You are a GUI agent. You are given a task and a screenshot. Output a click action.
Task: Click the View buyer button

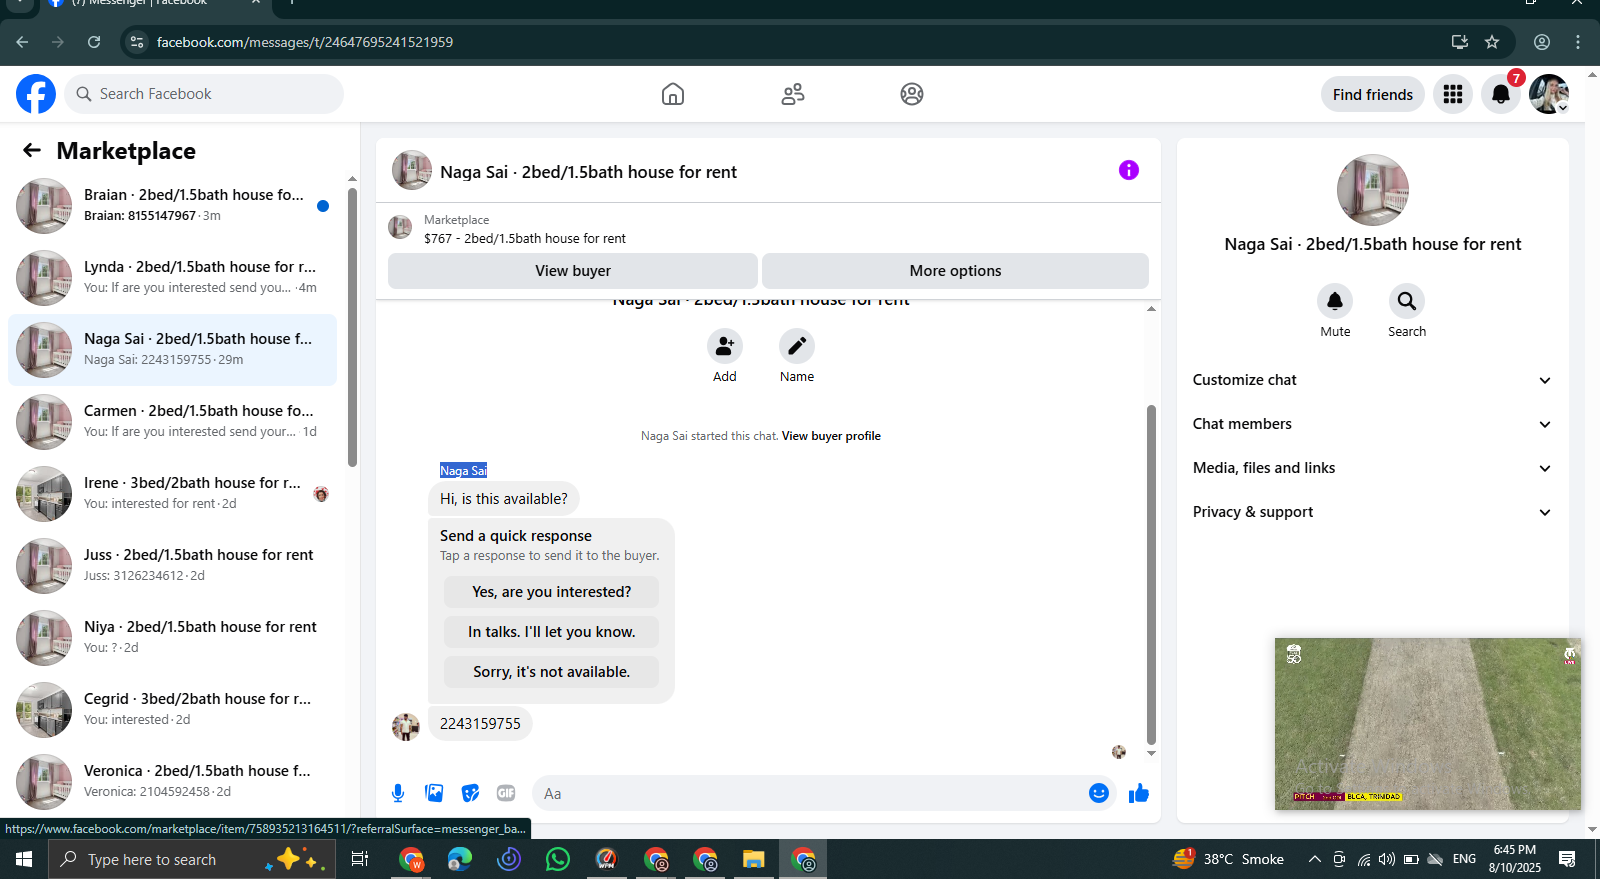pyautogui.click(x=573, y=271)
